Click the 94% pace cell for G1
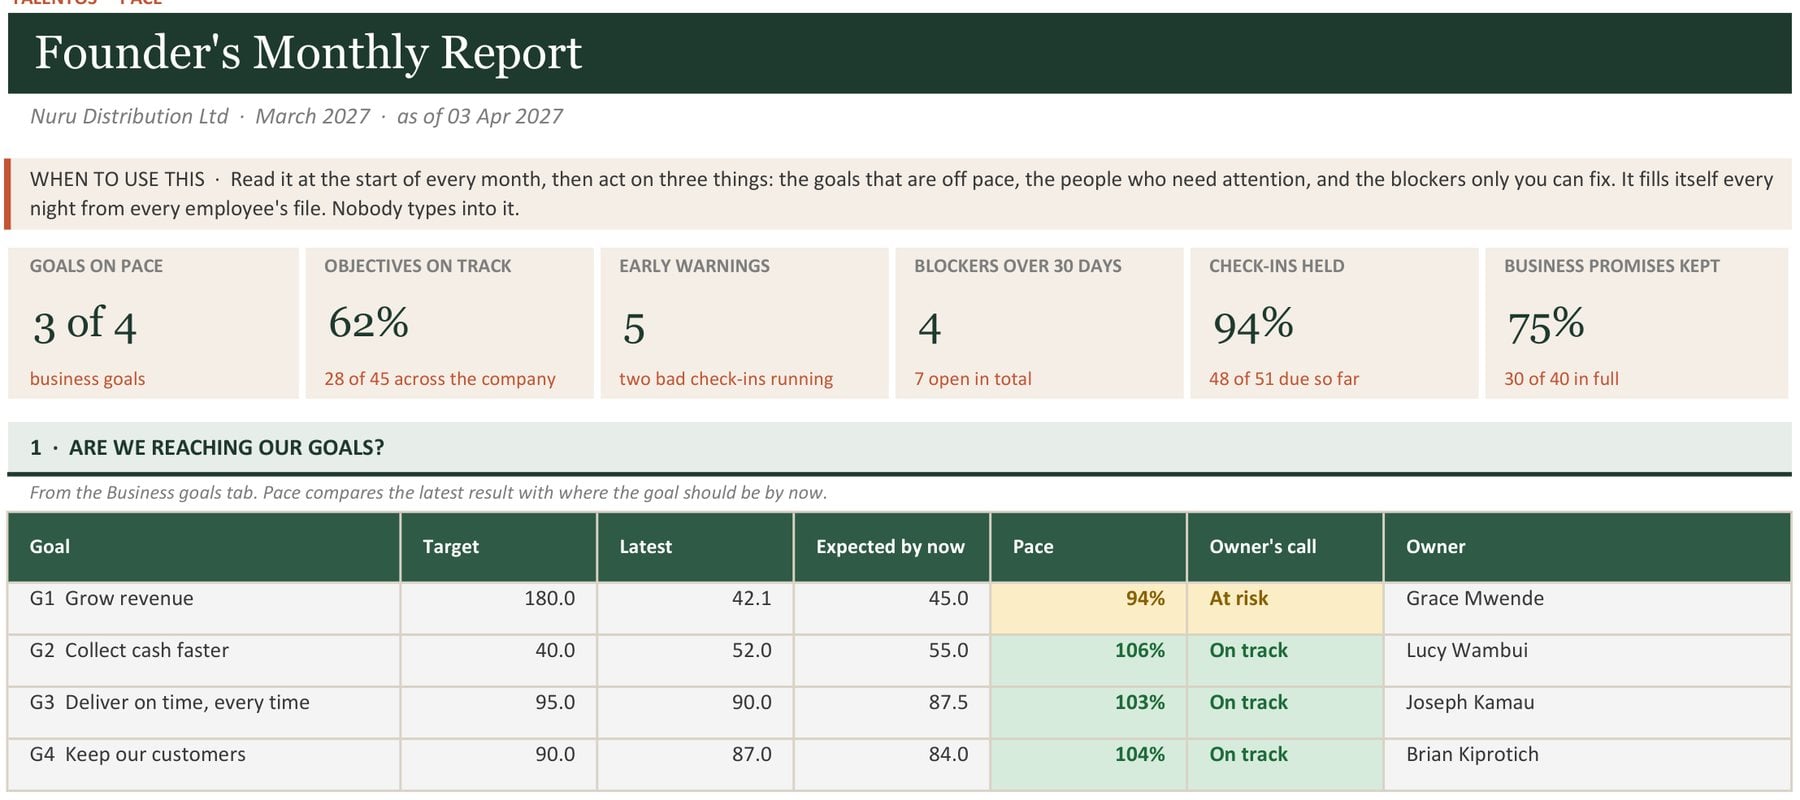 [x=1088, y=608]
